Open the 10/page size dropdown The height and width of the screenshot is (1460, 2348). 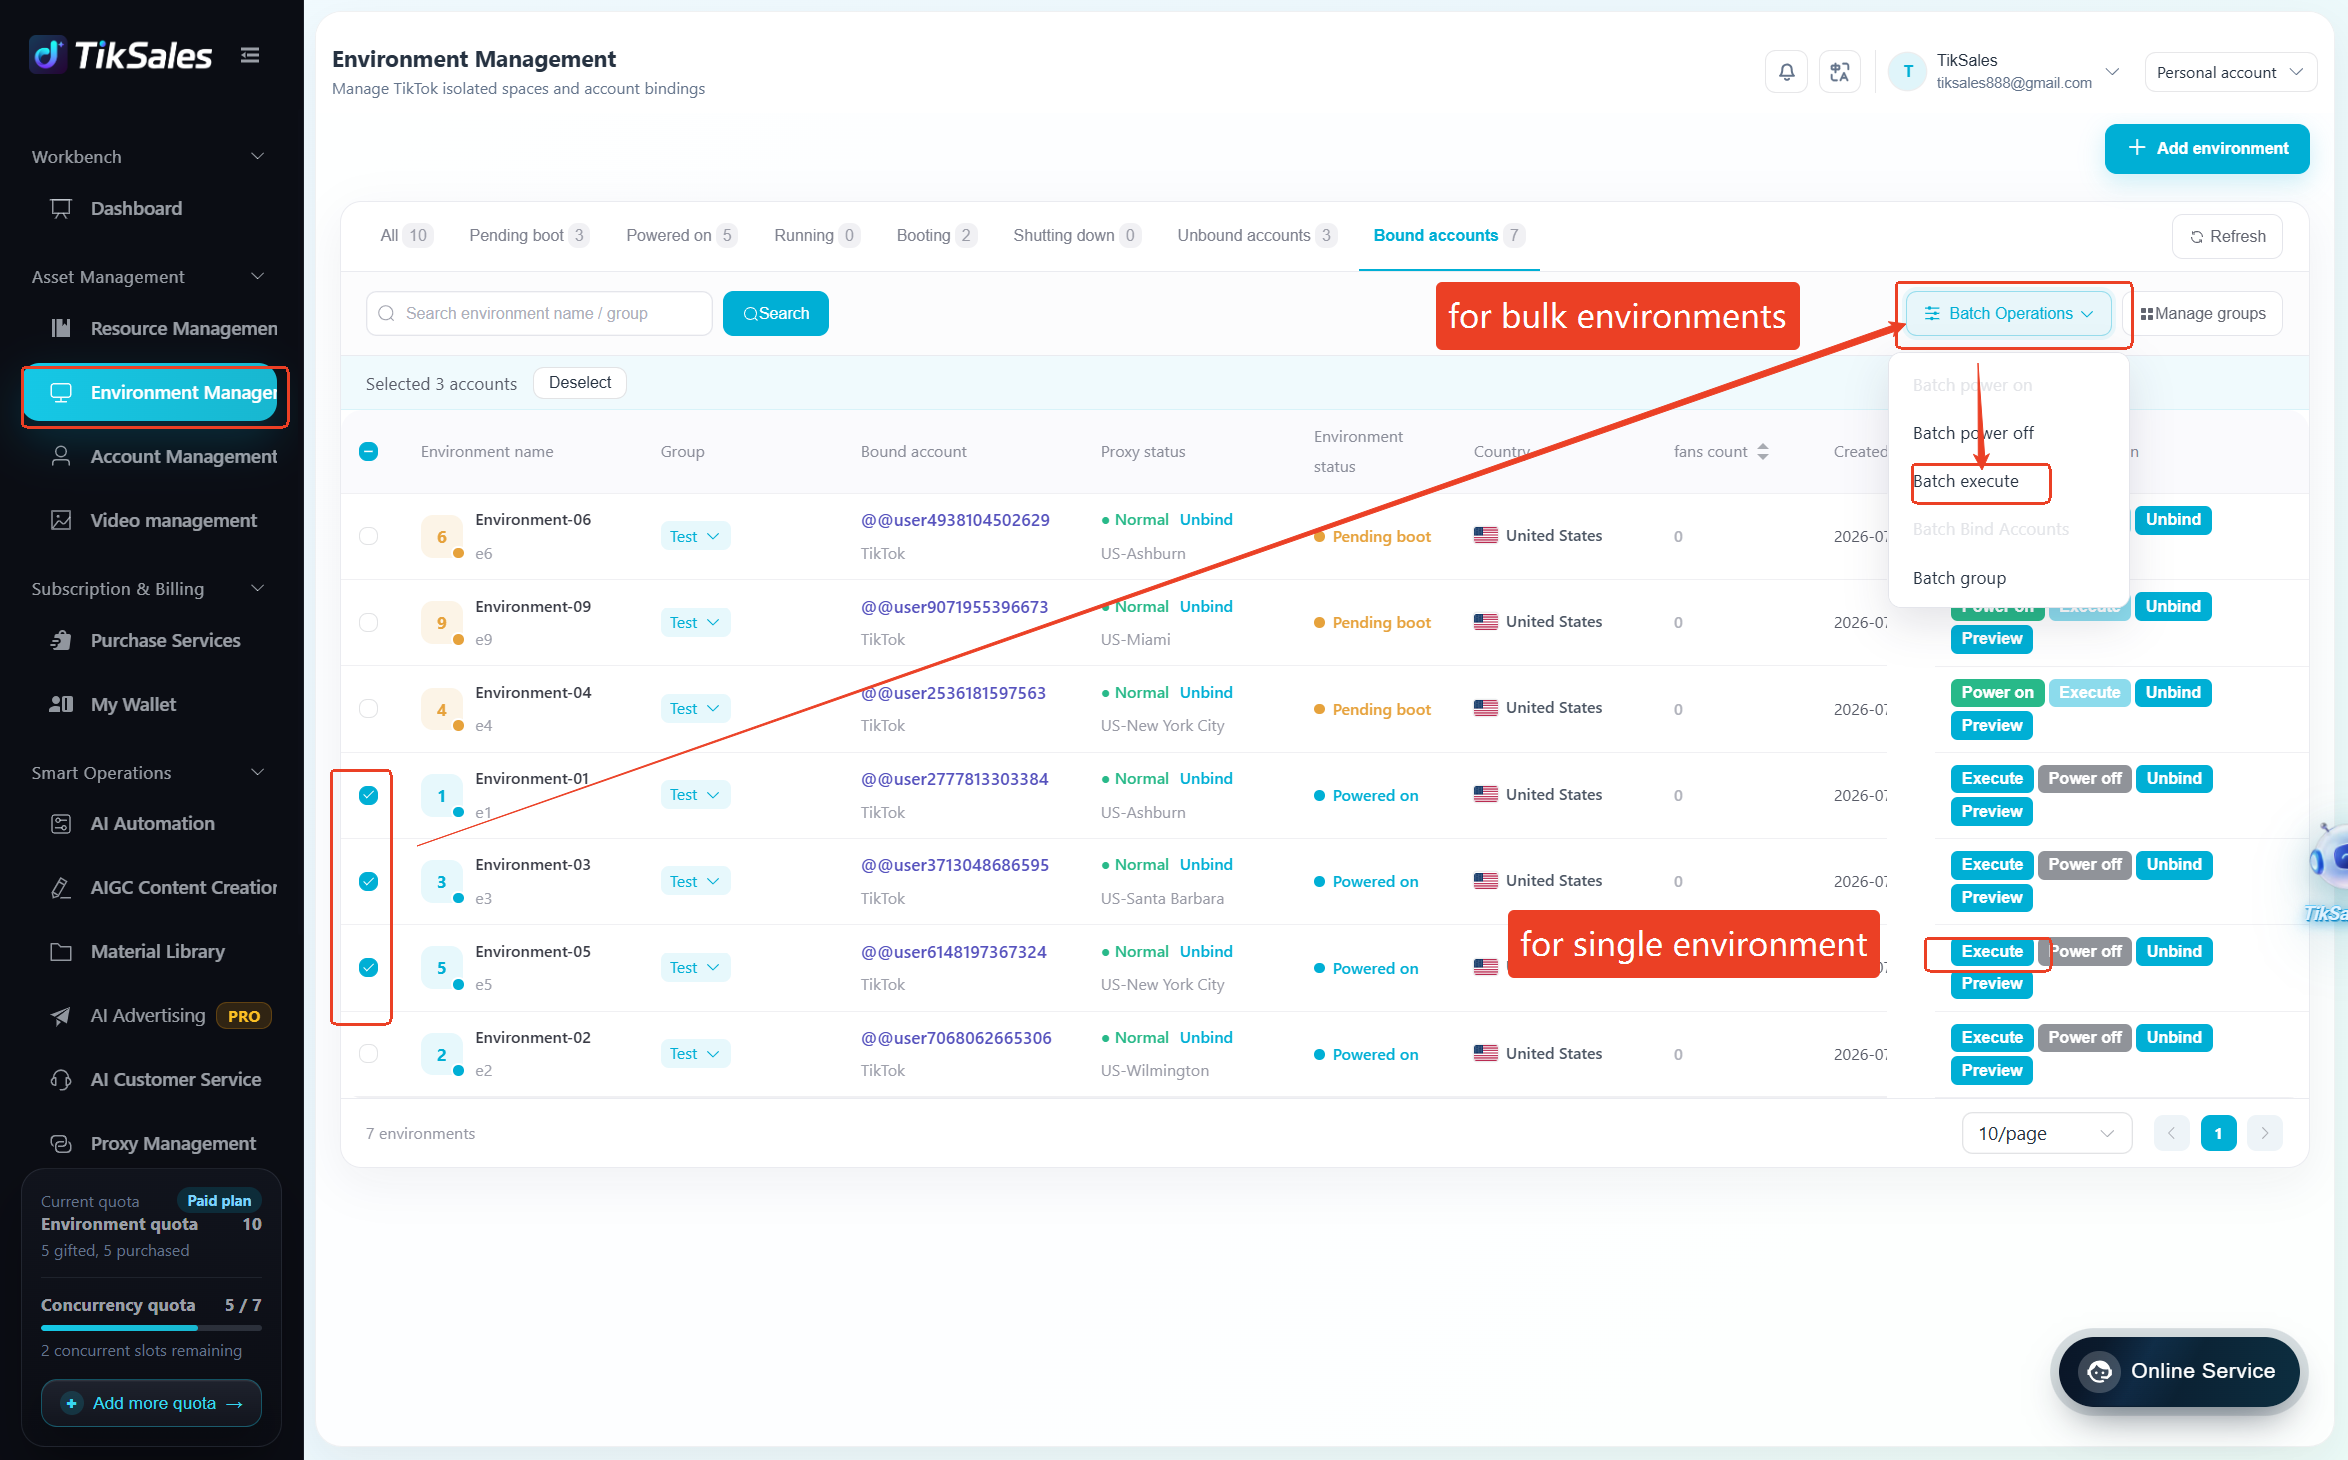point(2046,1133)
